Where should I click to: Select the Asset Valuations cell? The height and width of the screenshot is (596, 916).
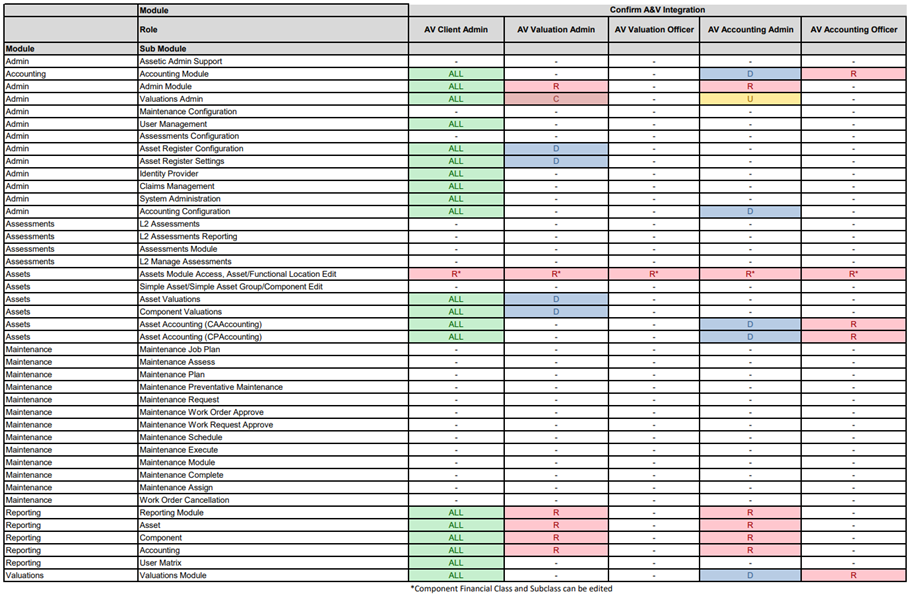(x=273, y=299)
